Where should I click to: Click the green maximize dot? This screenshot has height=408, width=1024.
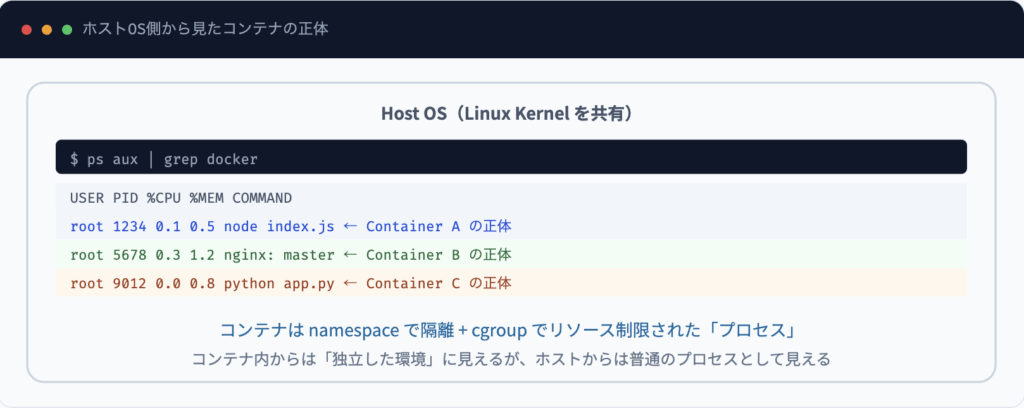coord(67,30)
